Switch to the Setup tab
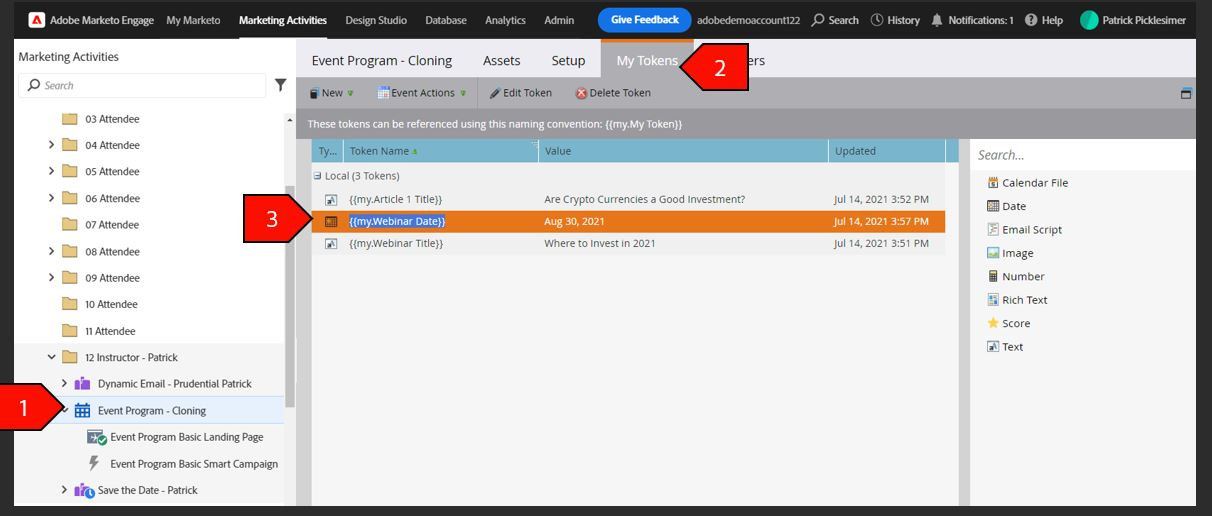Viewport: 1212px width, 516px height. (x=569, y=60)
